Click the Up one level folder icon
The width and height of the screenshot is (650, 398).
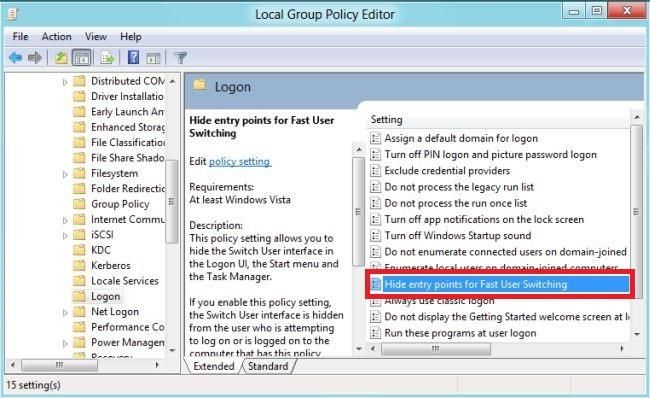(61, 57)
